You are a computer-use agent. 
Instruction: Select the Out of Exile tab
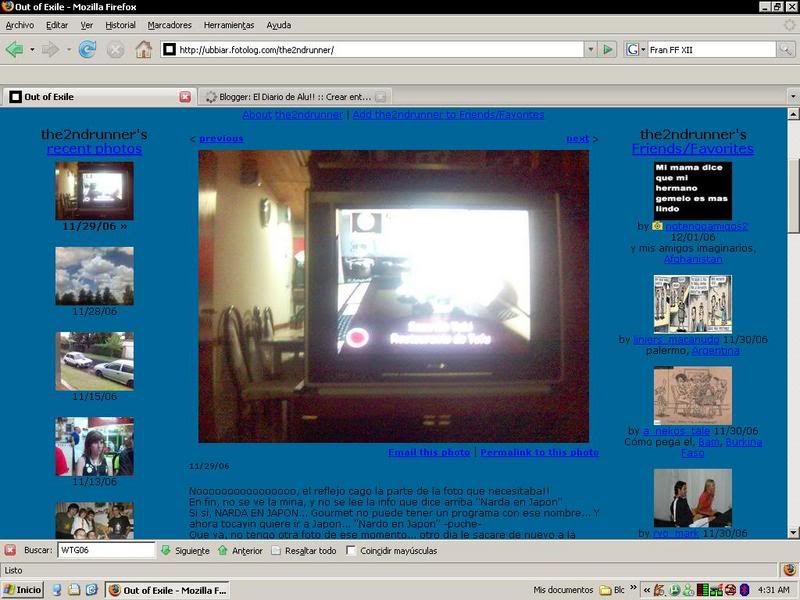click(99, 96)
